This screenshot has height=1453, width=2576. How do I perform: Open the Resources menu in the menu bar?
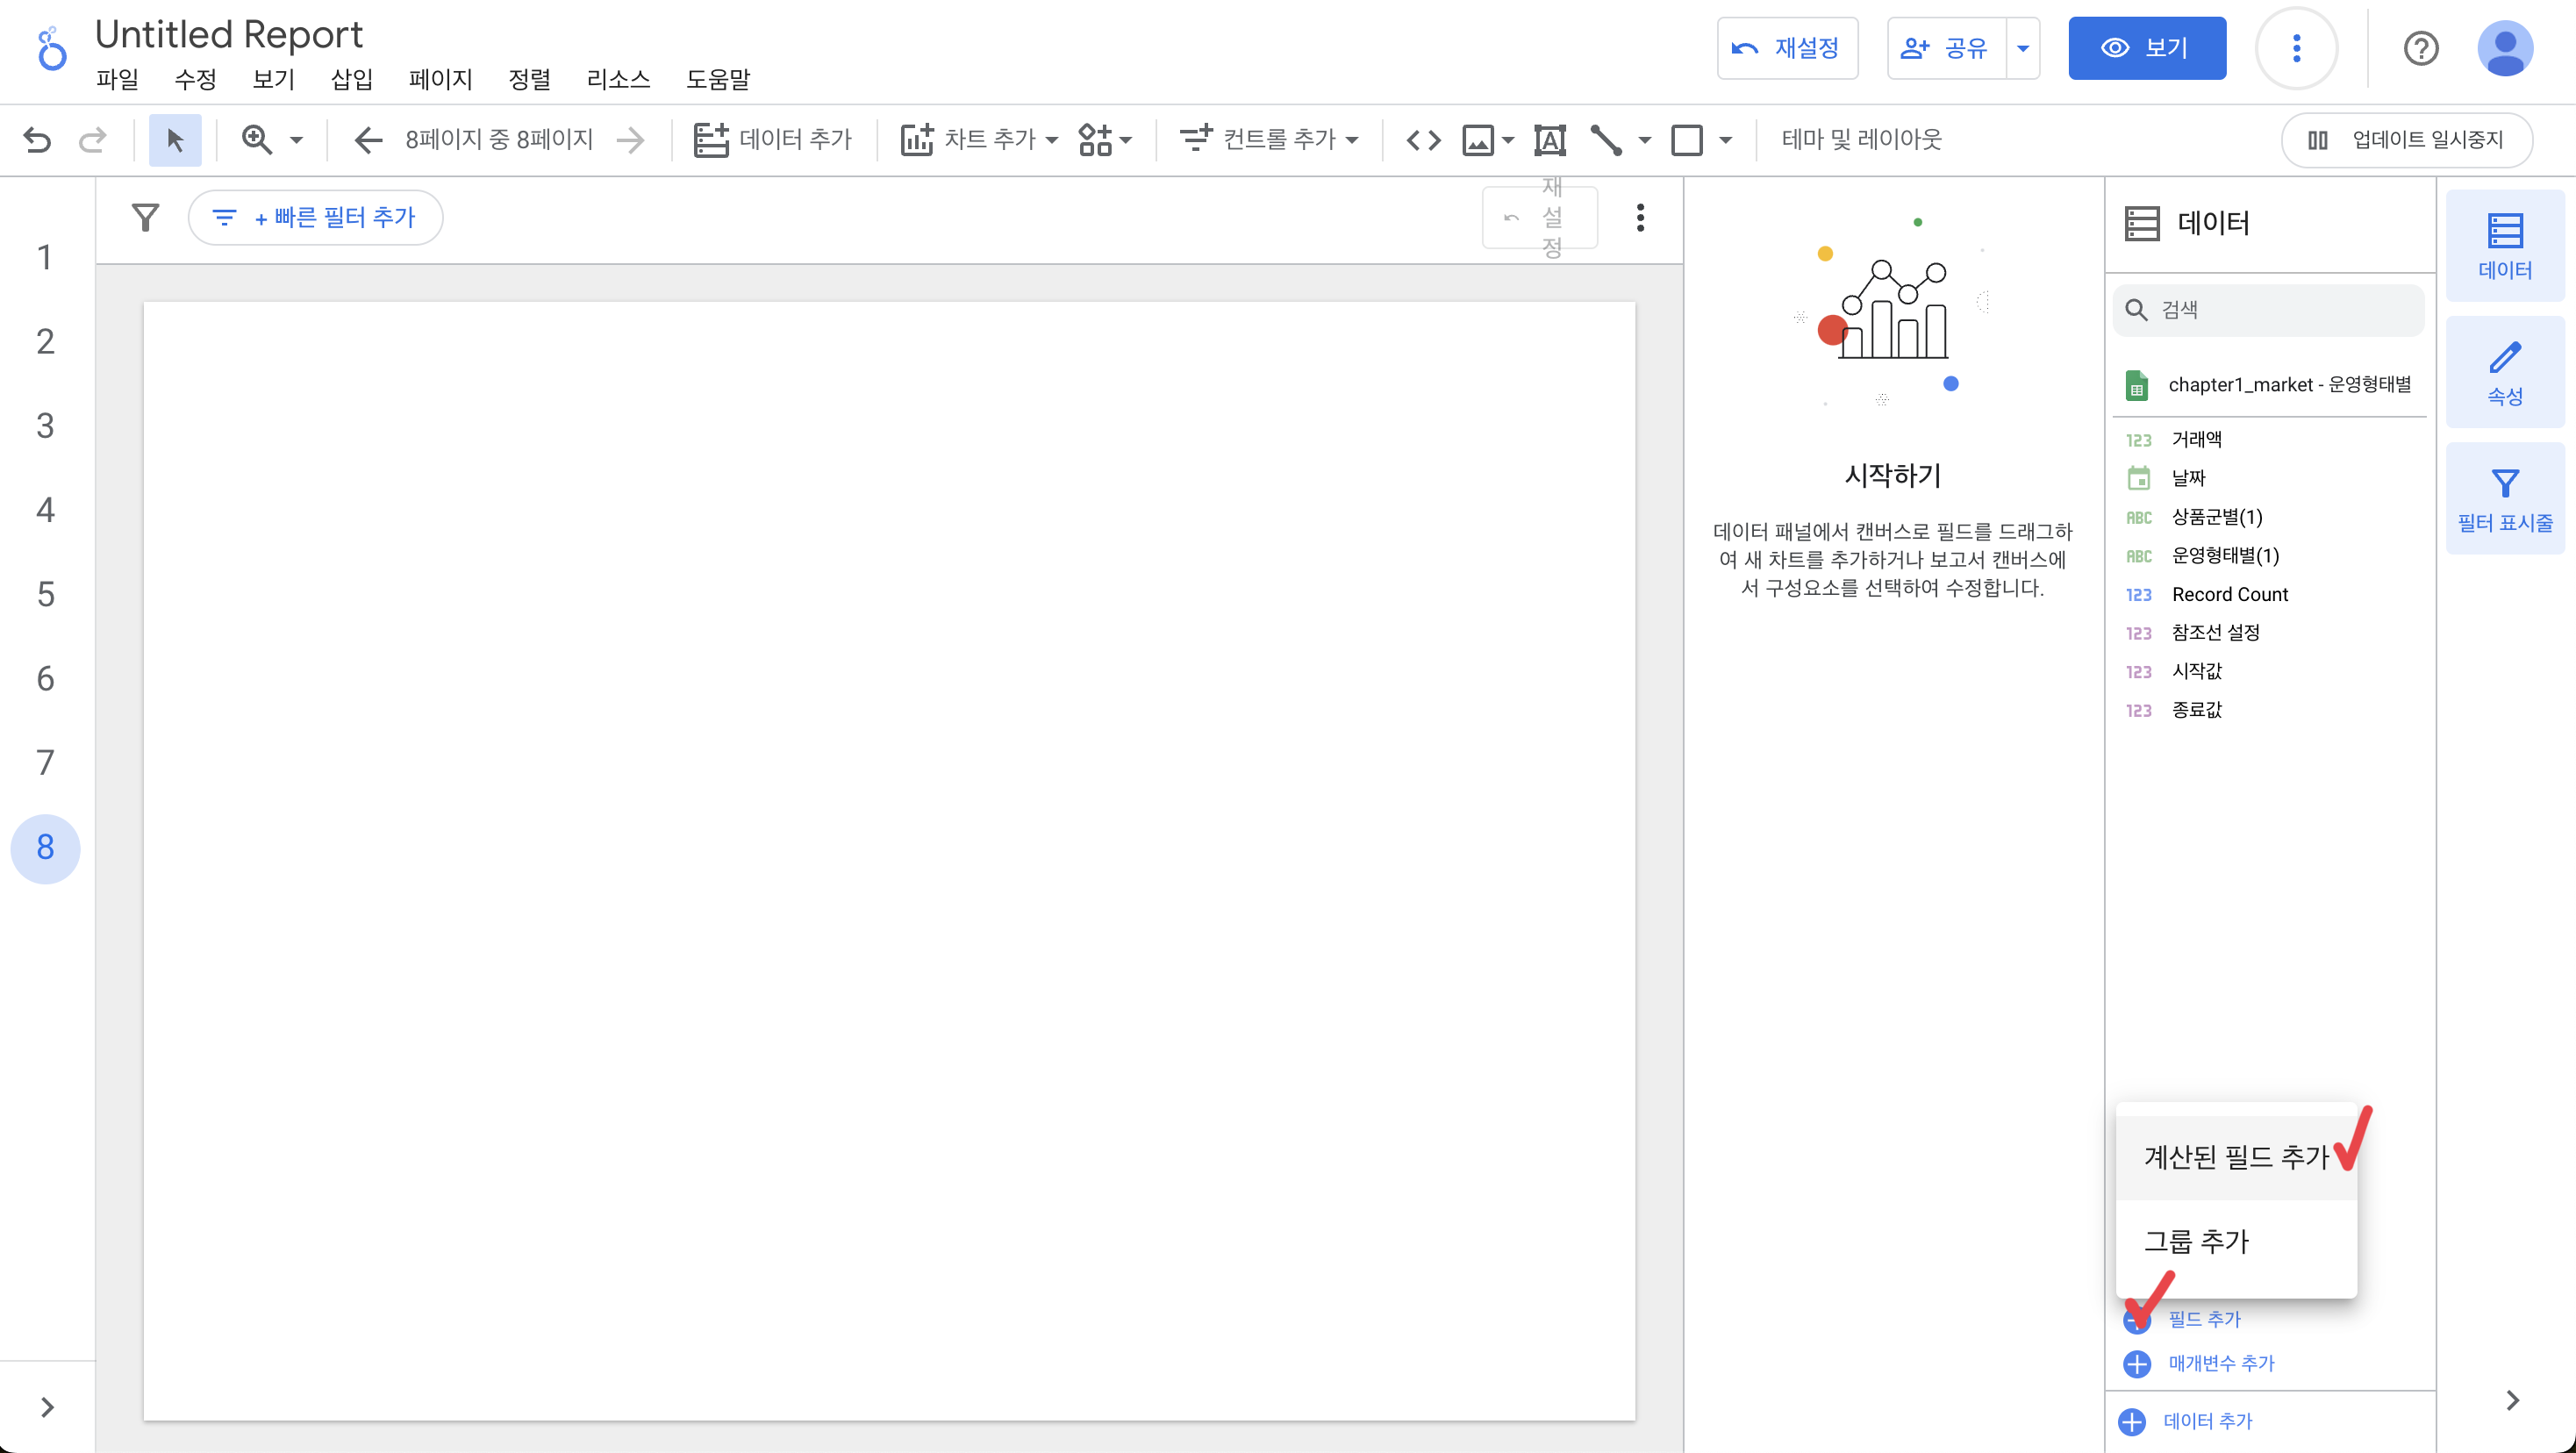(x=618, y=79)
